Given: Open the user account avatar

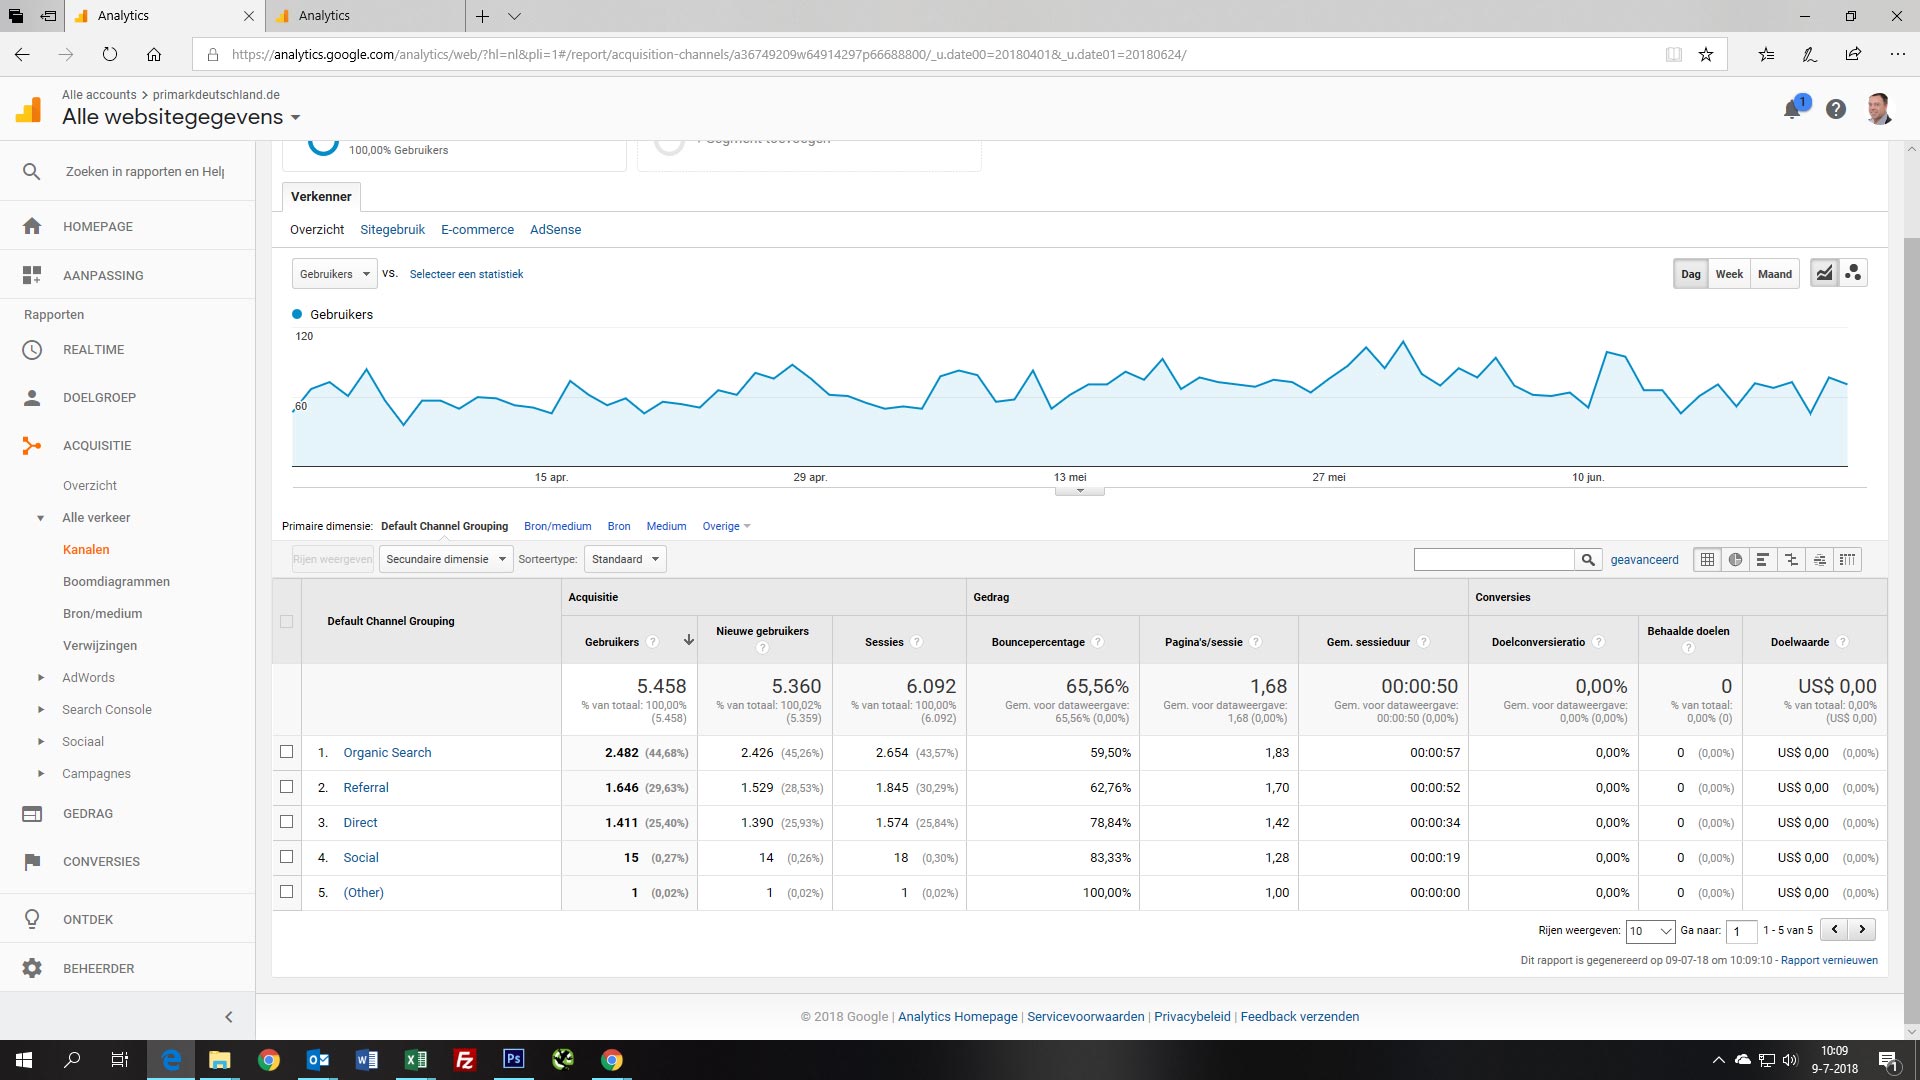Looking at the screenshot, I should [1879, 109].
